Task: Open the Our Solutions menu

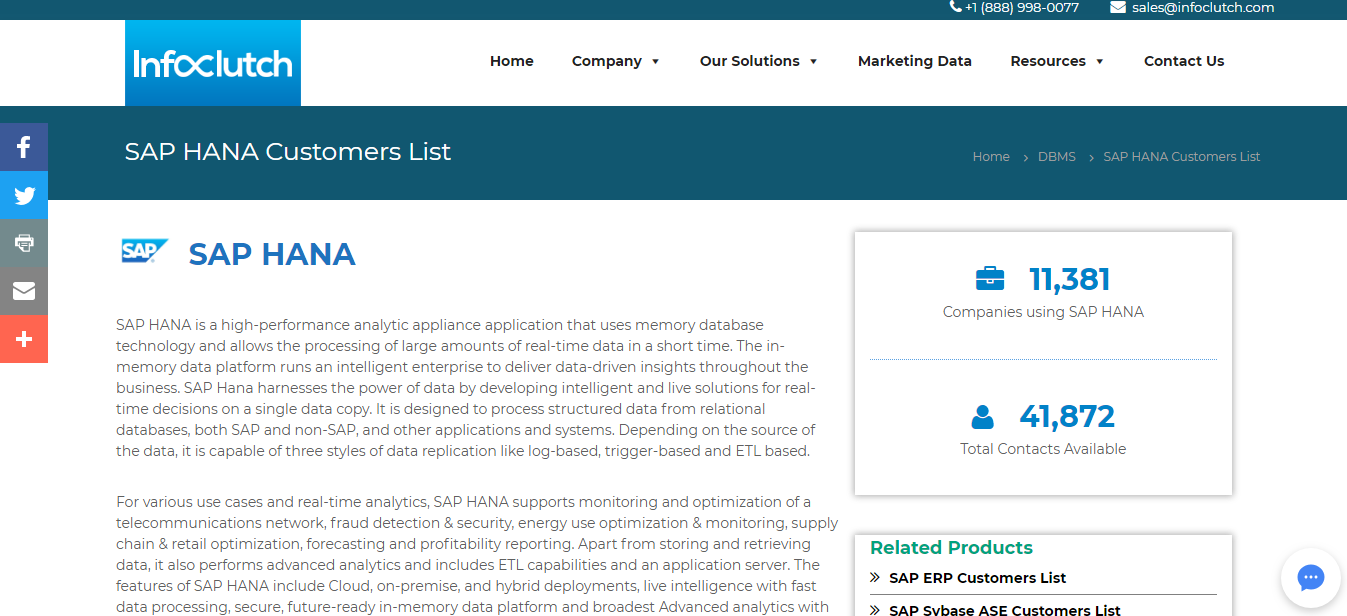Action: pos(750,61)
